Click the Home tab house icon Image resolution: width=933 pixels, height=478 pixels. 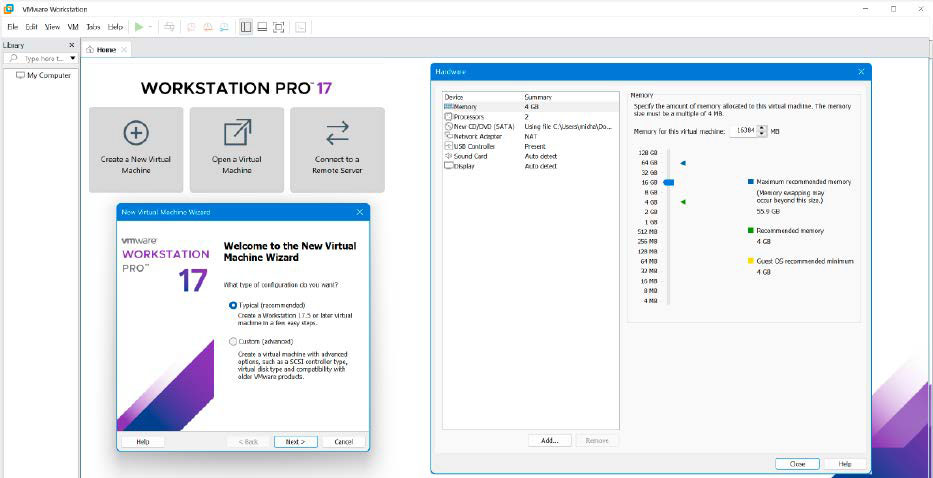click(x=90, y=50)
